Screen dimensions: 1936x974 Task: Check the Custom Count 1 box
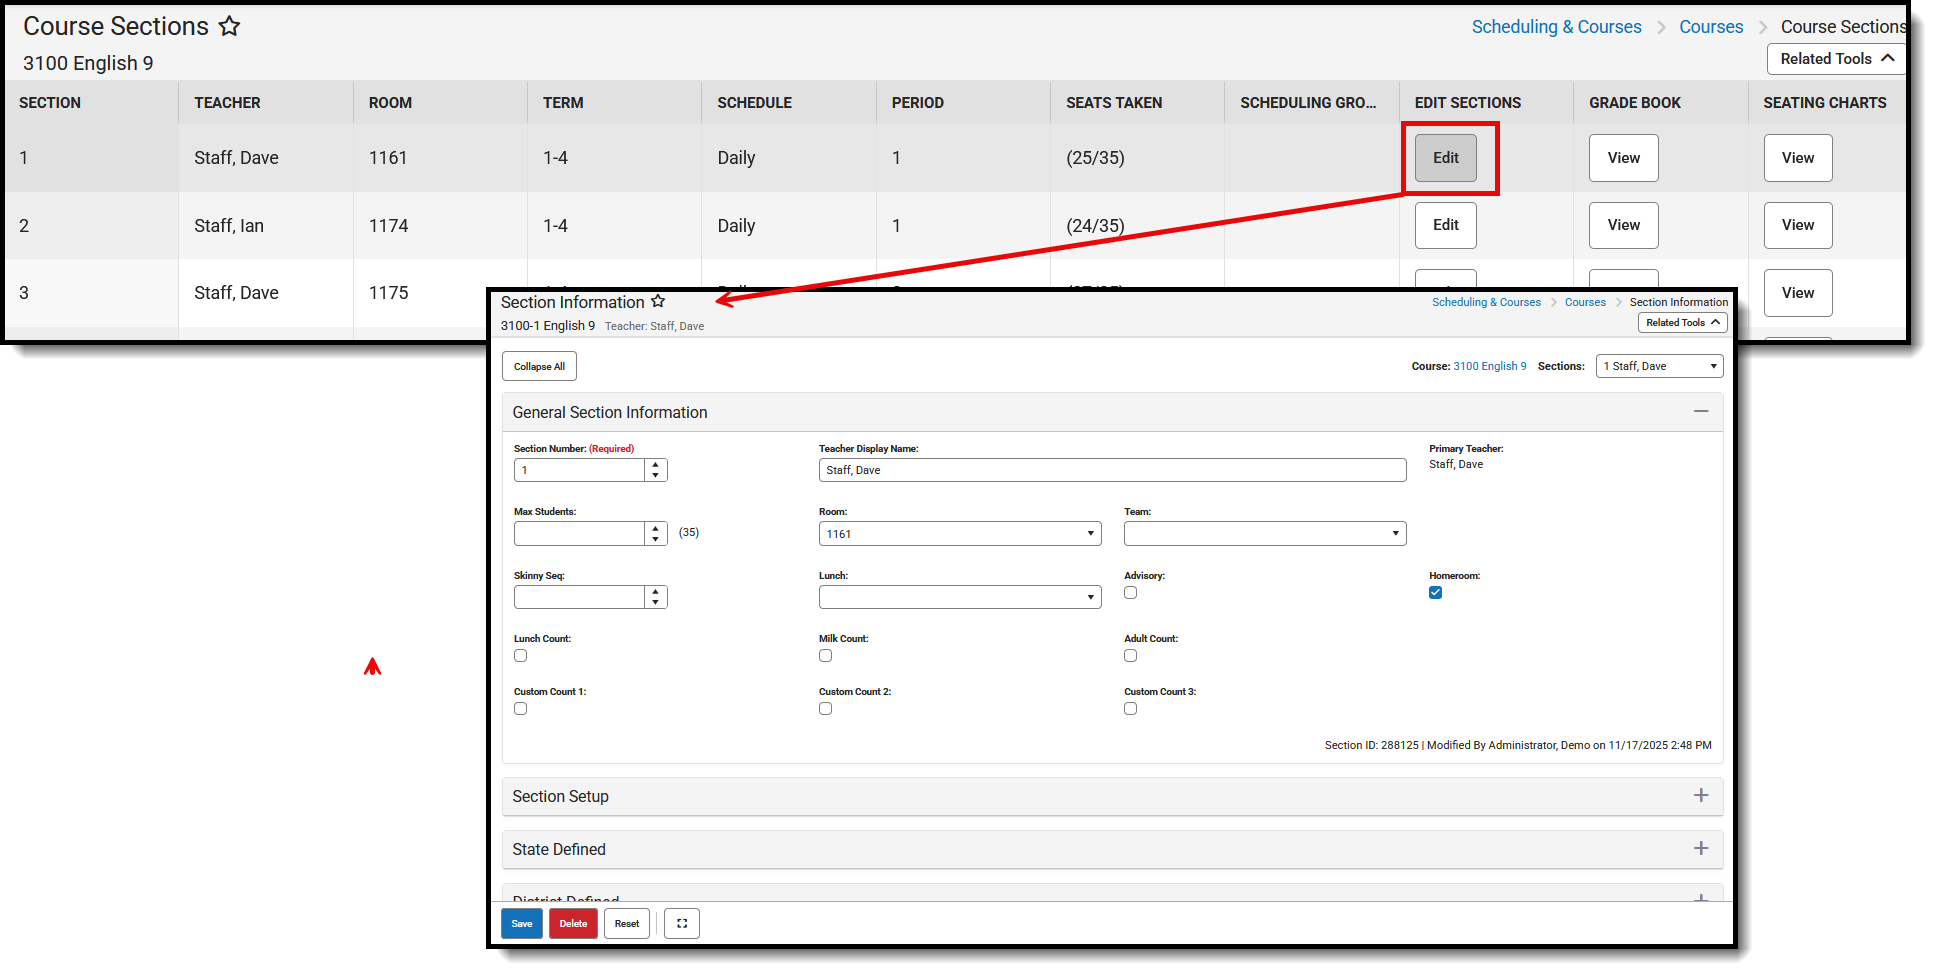point(520,708)
